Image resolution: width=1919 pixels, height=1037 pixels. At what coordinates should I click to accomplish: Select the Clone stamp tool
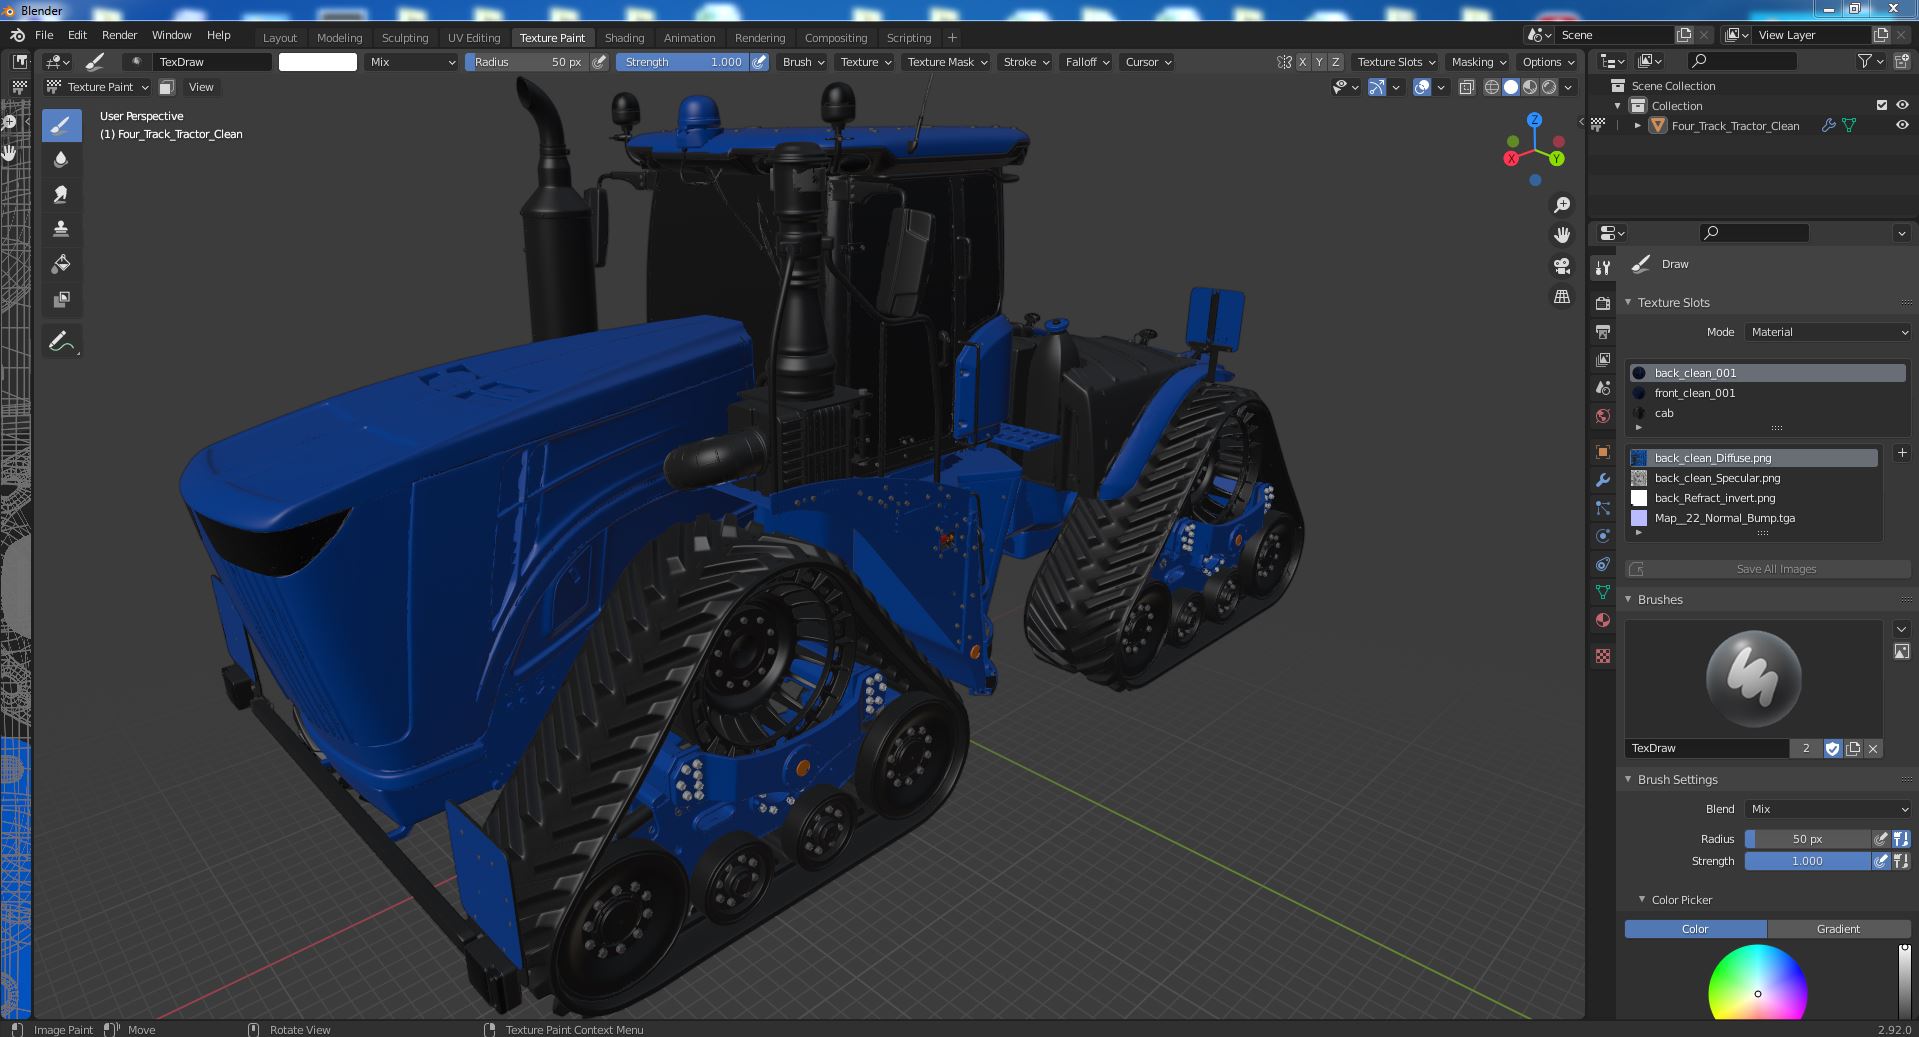(61, 229)
